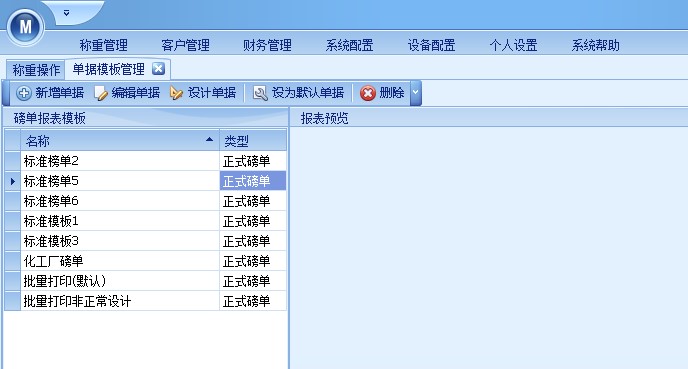Open the 财务管理 menu
This screenshot has height=369, width=688.
pos(267,45)
